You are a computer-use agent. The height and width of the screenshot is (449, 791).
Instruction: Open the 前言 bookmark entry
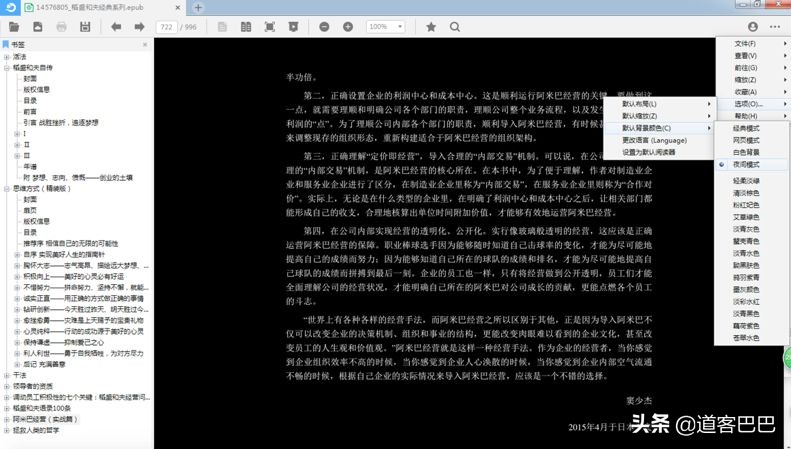point(30,111)
